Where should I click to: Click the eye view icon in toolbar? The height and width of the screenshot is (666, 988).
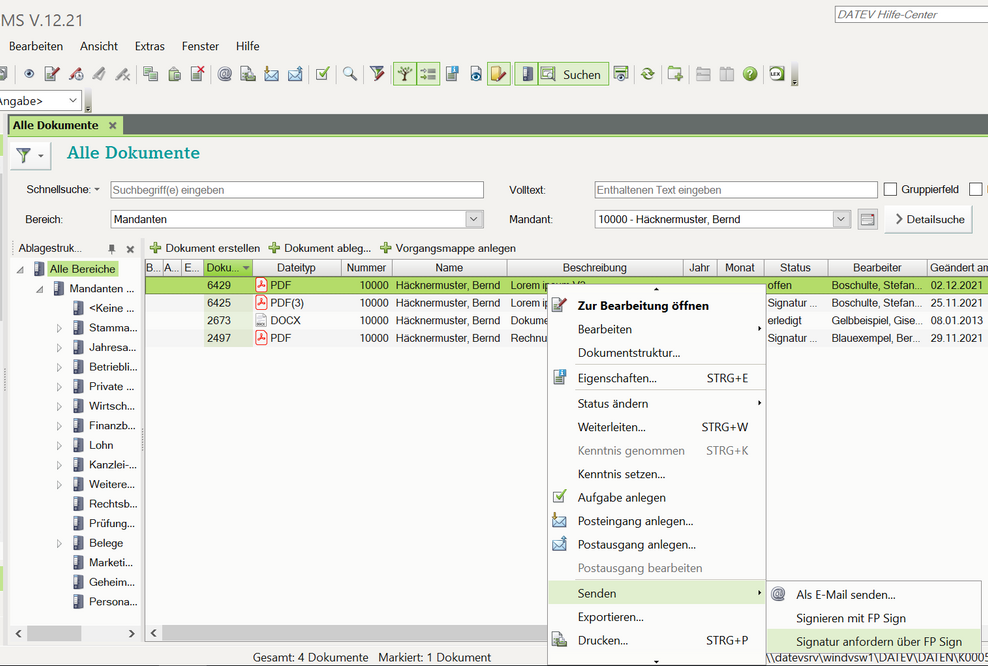pyautogui.click(x=29, y=74)
